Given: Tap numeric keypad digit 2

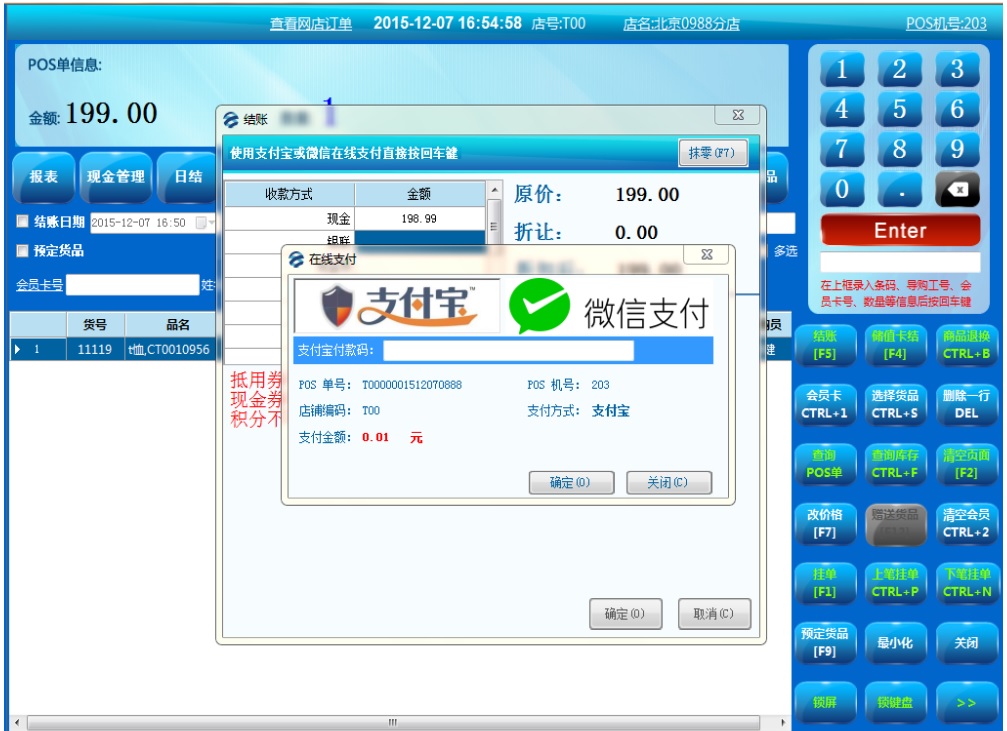Looking at the screenshot, I should tap(899, 69).
